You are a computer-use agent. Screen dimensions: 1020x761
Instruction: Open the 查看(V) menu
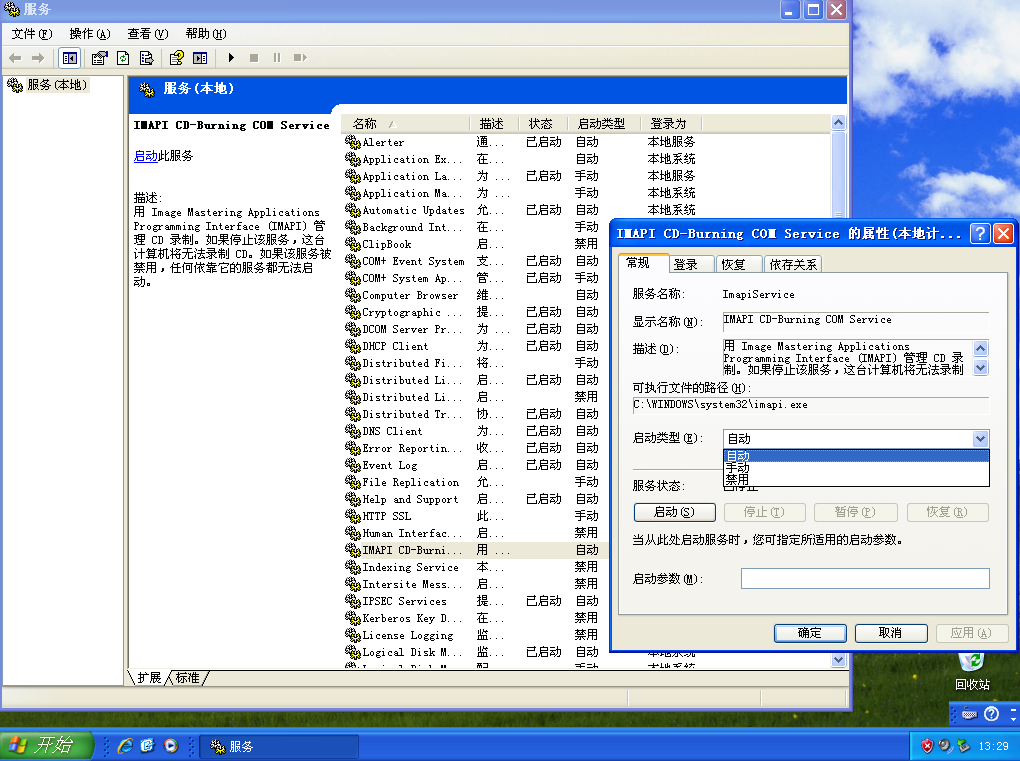[148, 34]
